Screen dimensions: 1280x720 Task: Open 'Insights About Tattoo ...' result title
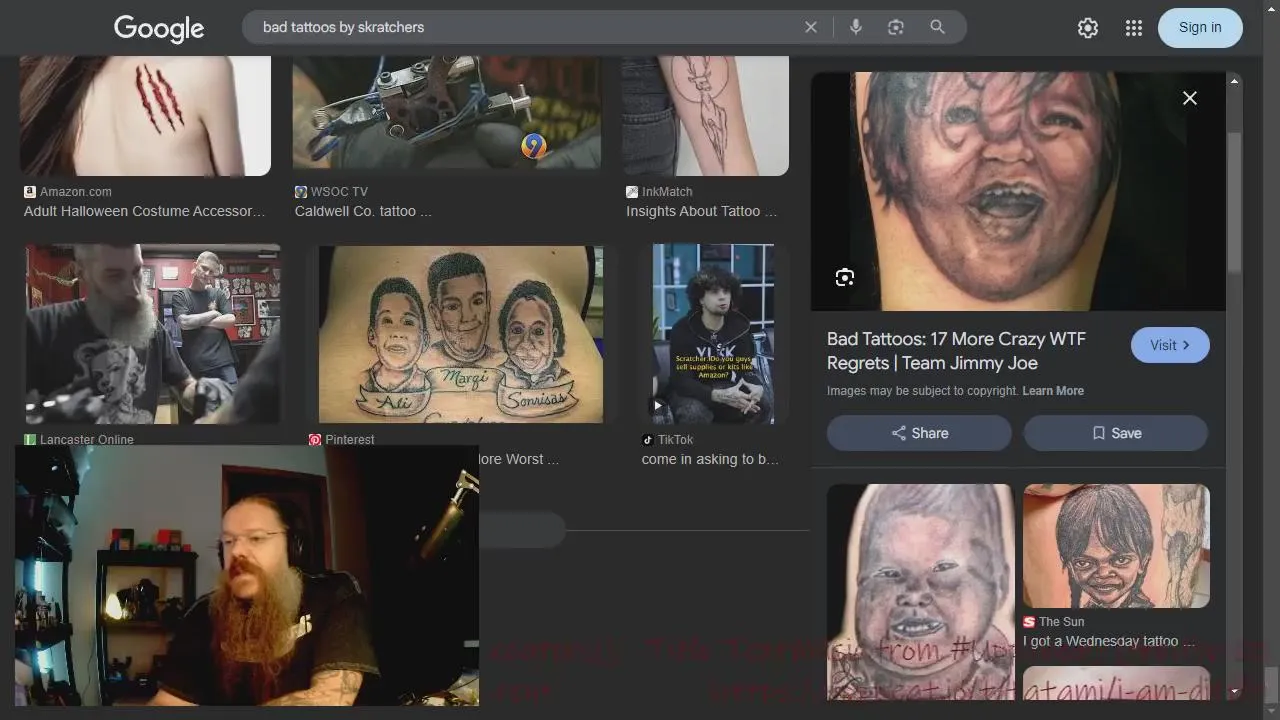[x=701, y=211]
